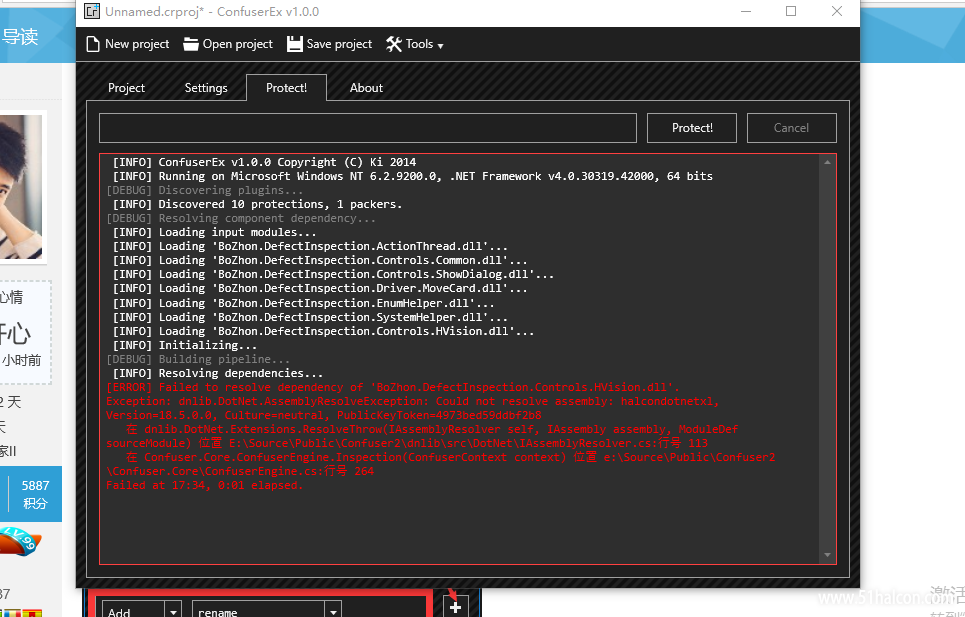Click the 'Building pipeline...' debug line
This screenshot has height=617, width=965.
[198, 359]
